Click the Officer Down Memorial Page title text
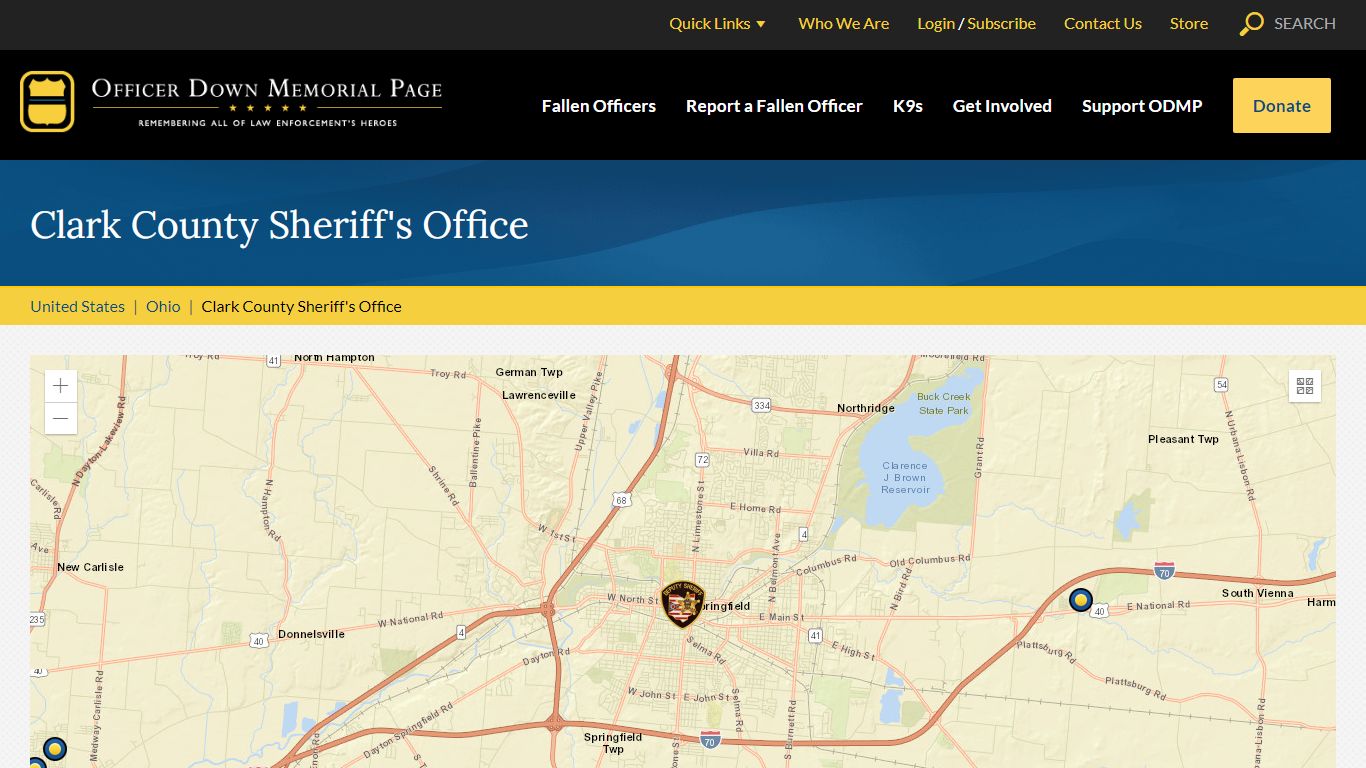This screenshot has height=768, width=1366. tap(267, 89)
